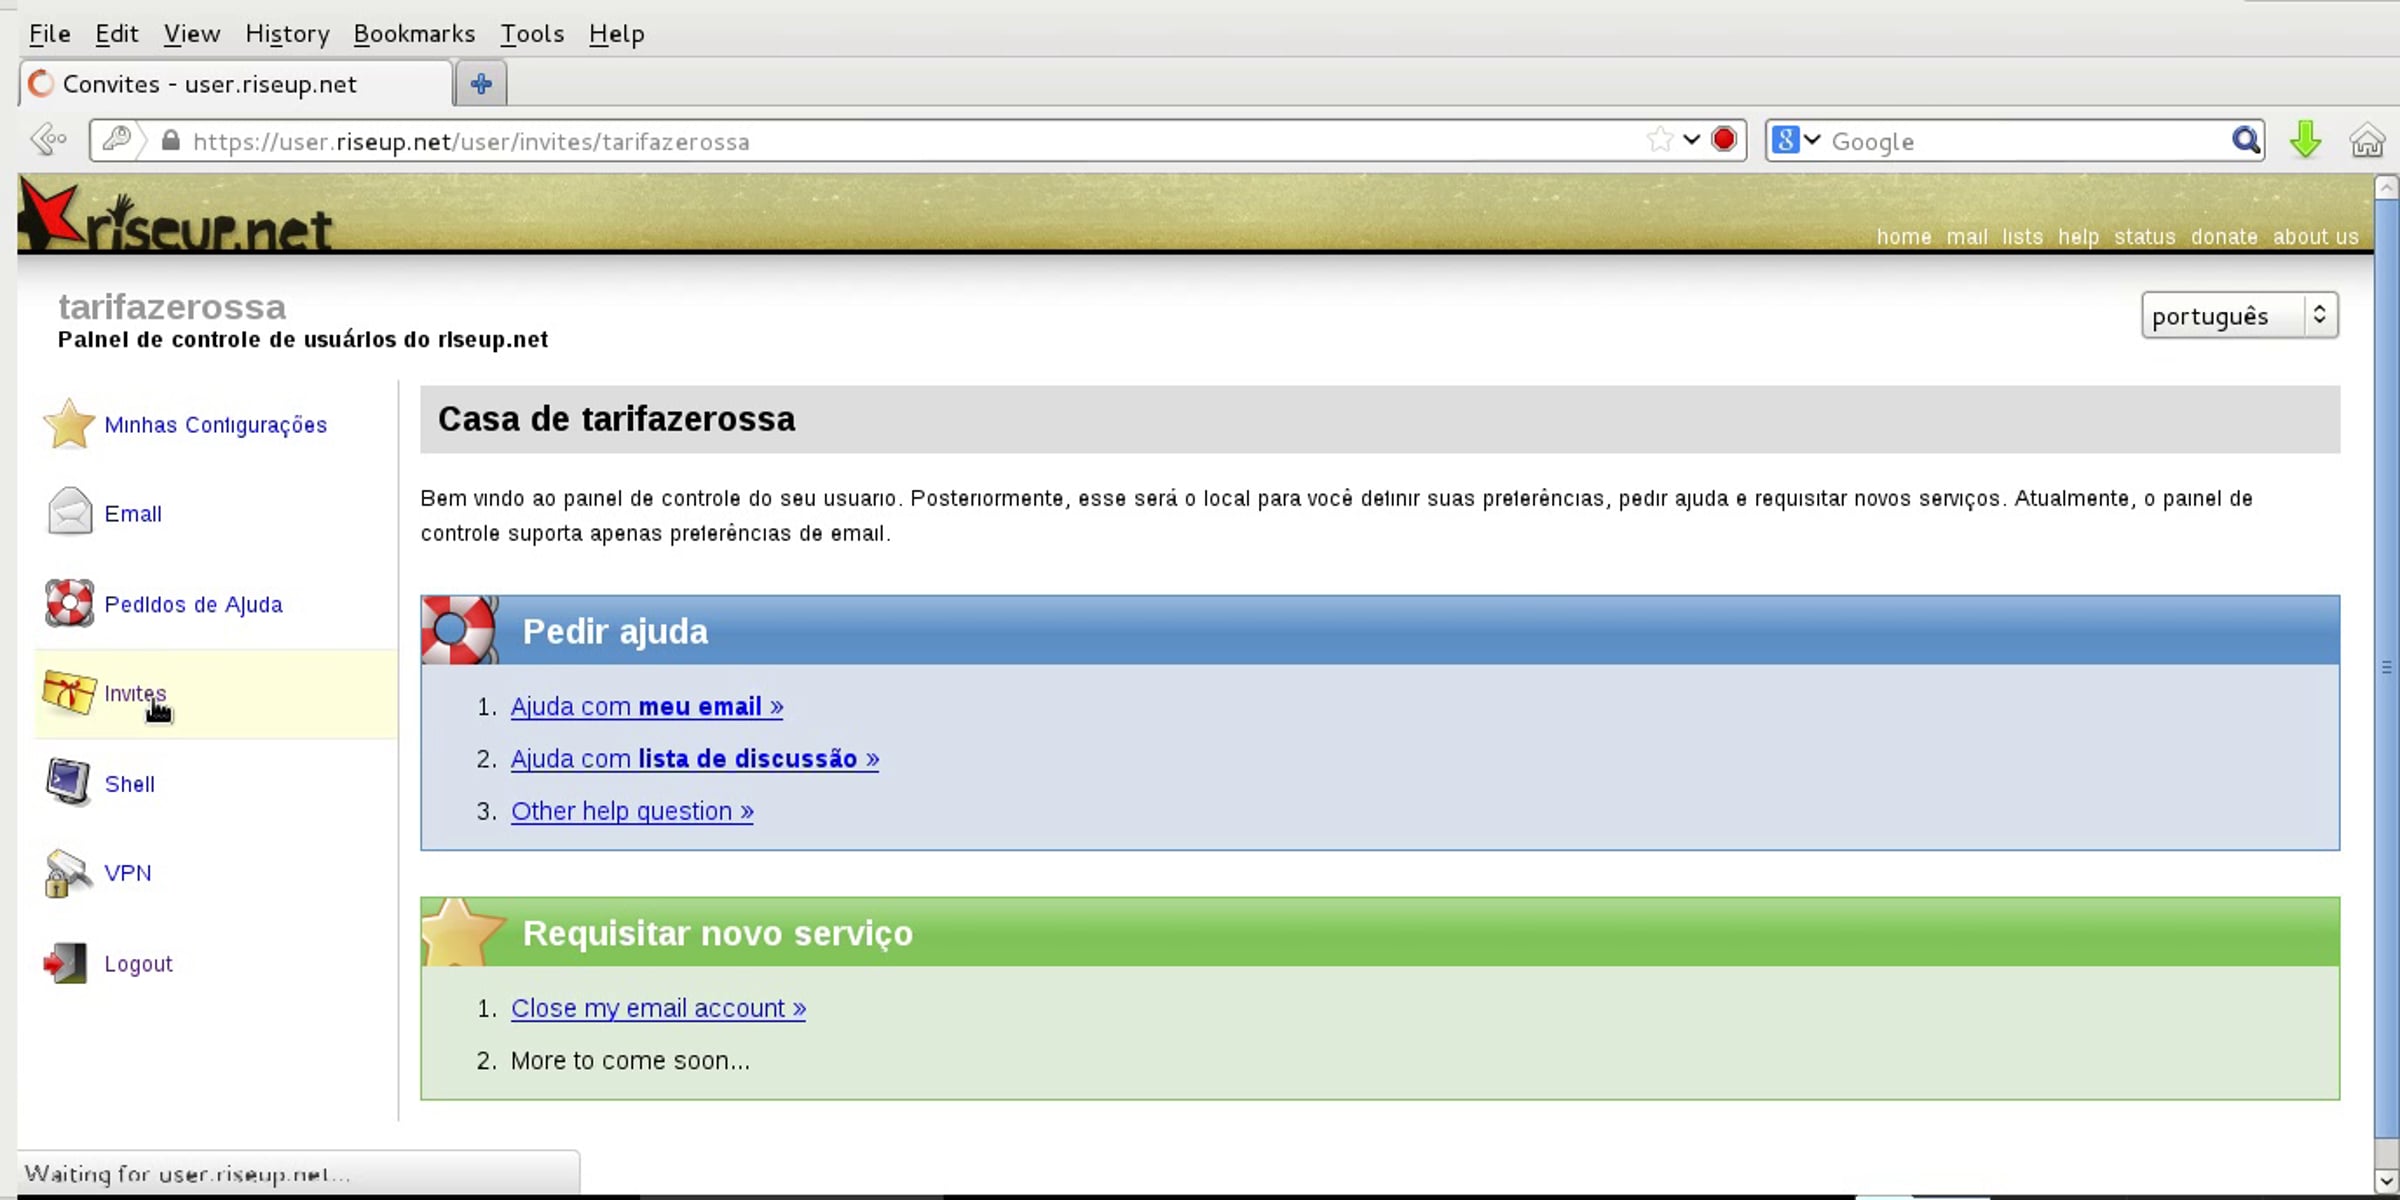Image resolution: width=2400 pixels, height=1200 pixels.
Task: Click the gold star Minhas Configurações icon
Action: [x=69, y=424]
